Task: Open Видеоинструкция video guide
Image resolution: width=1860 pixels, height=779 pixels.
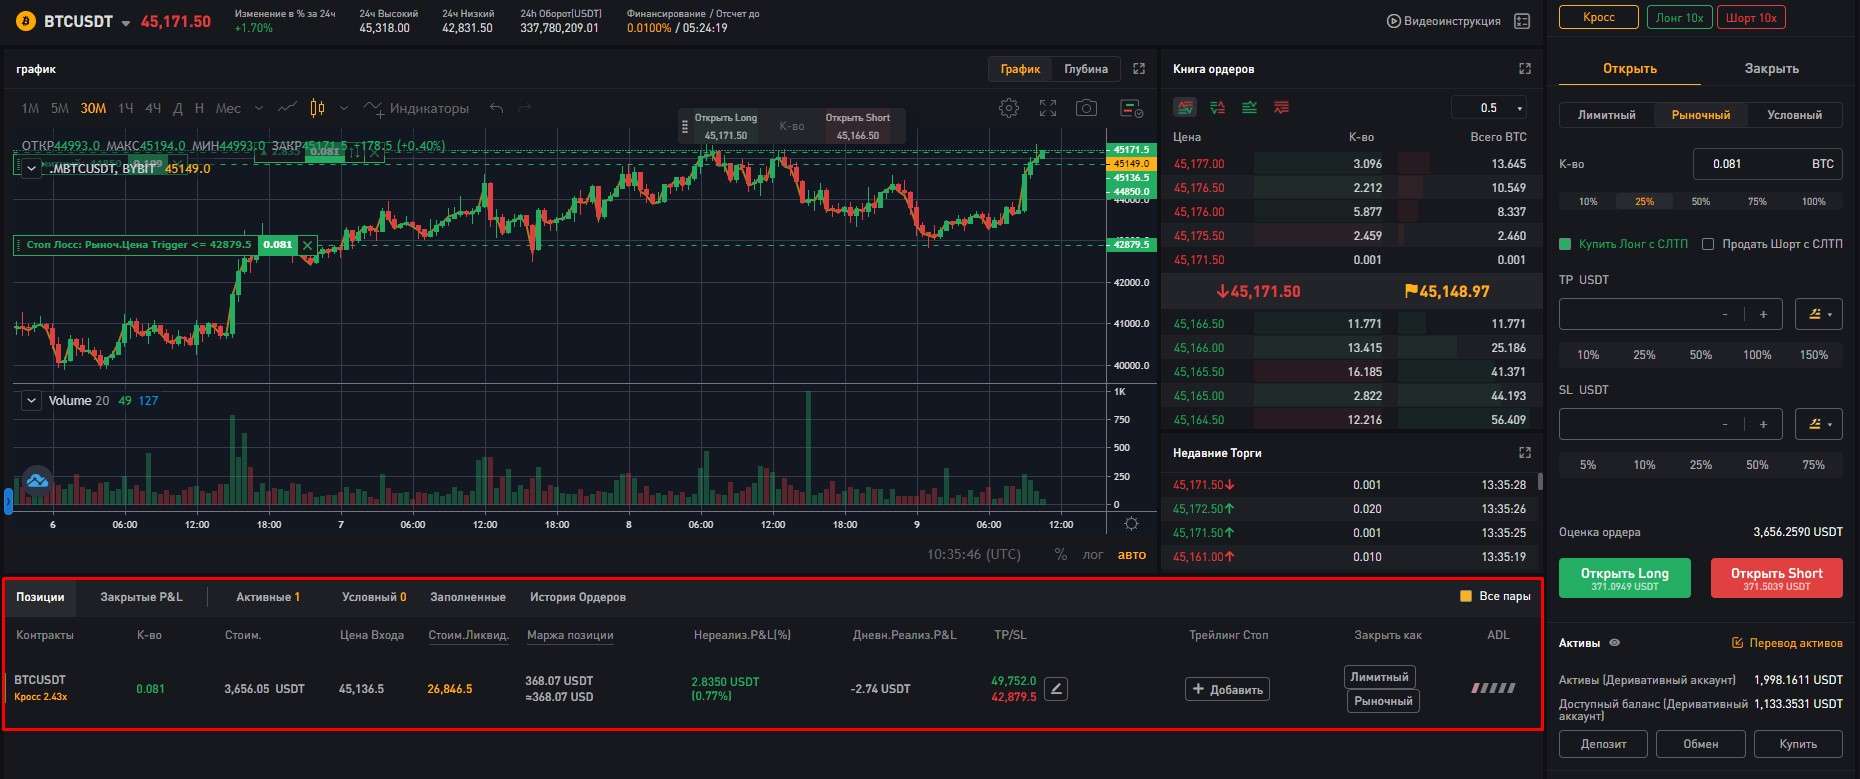Action: click(x=1444, y=21)
